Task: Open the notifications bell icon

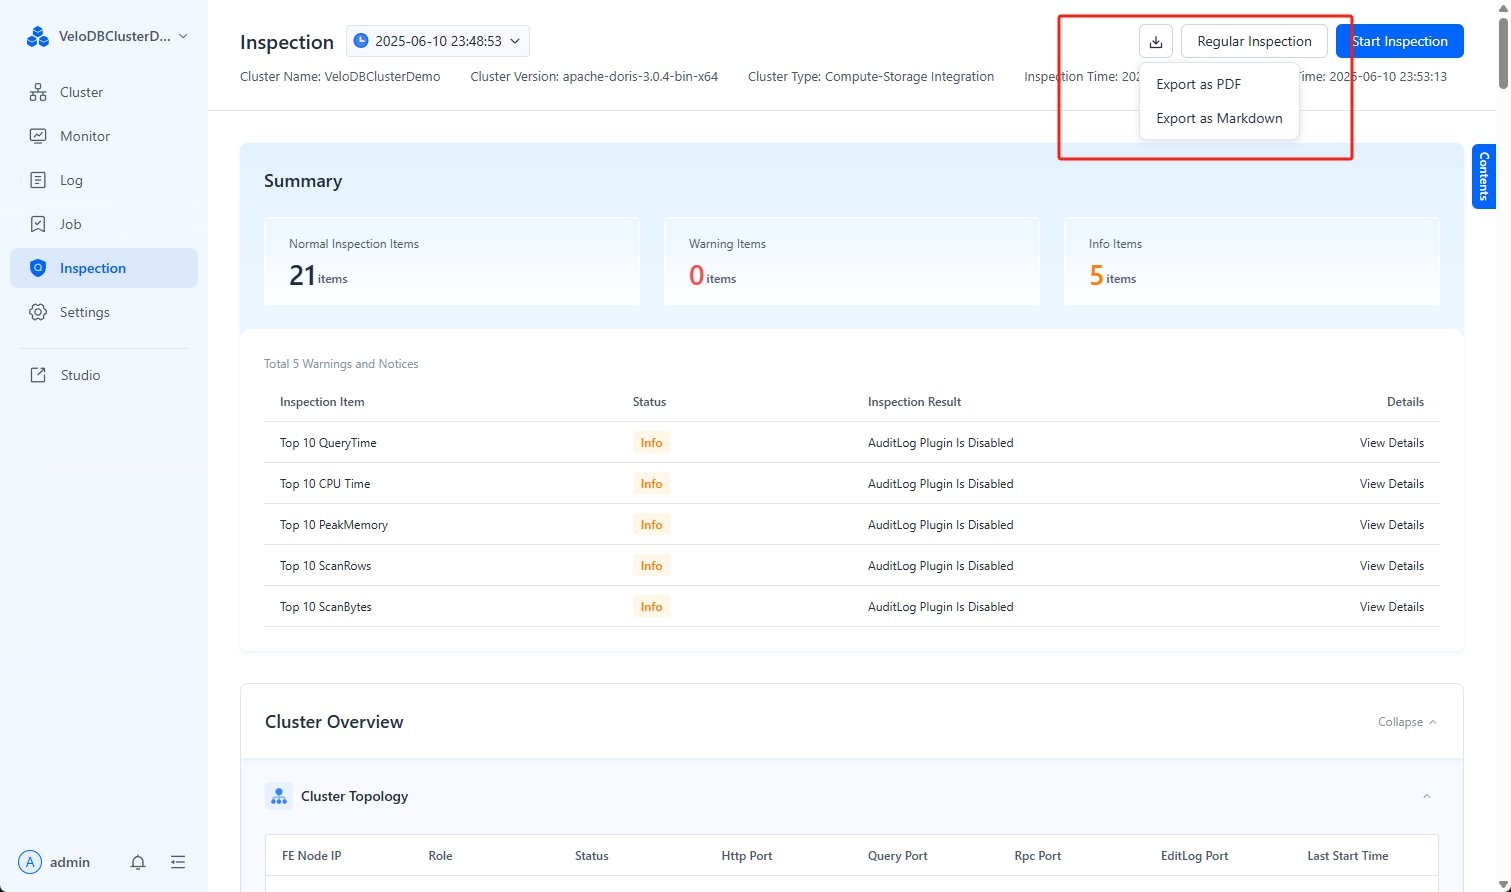Action: click(138, 862)
